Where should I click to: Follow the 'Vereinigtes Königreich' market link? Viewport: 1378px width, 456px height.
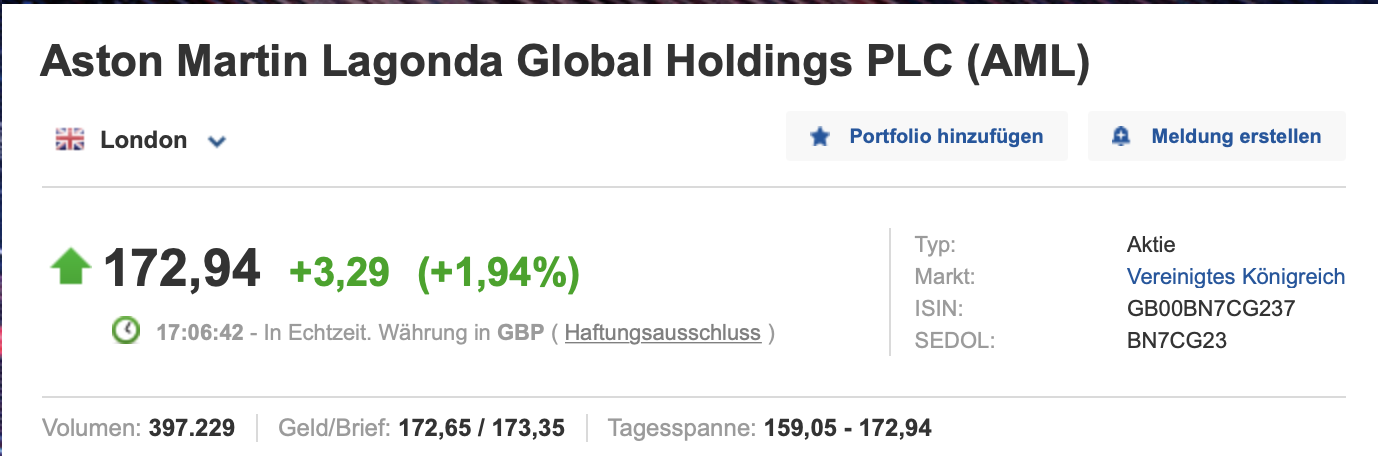click(x=1235, y=277)
